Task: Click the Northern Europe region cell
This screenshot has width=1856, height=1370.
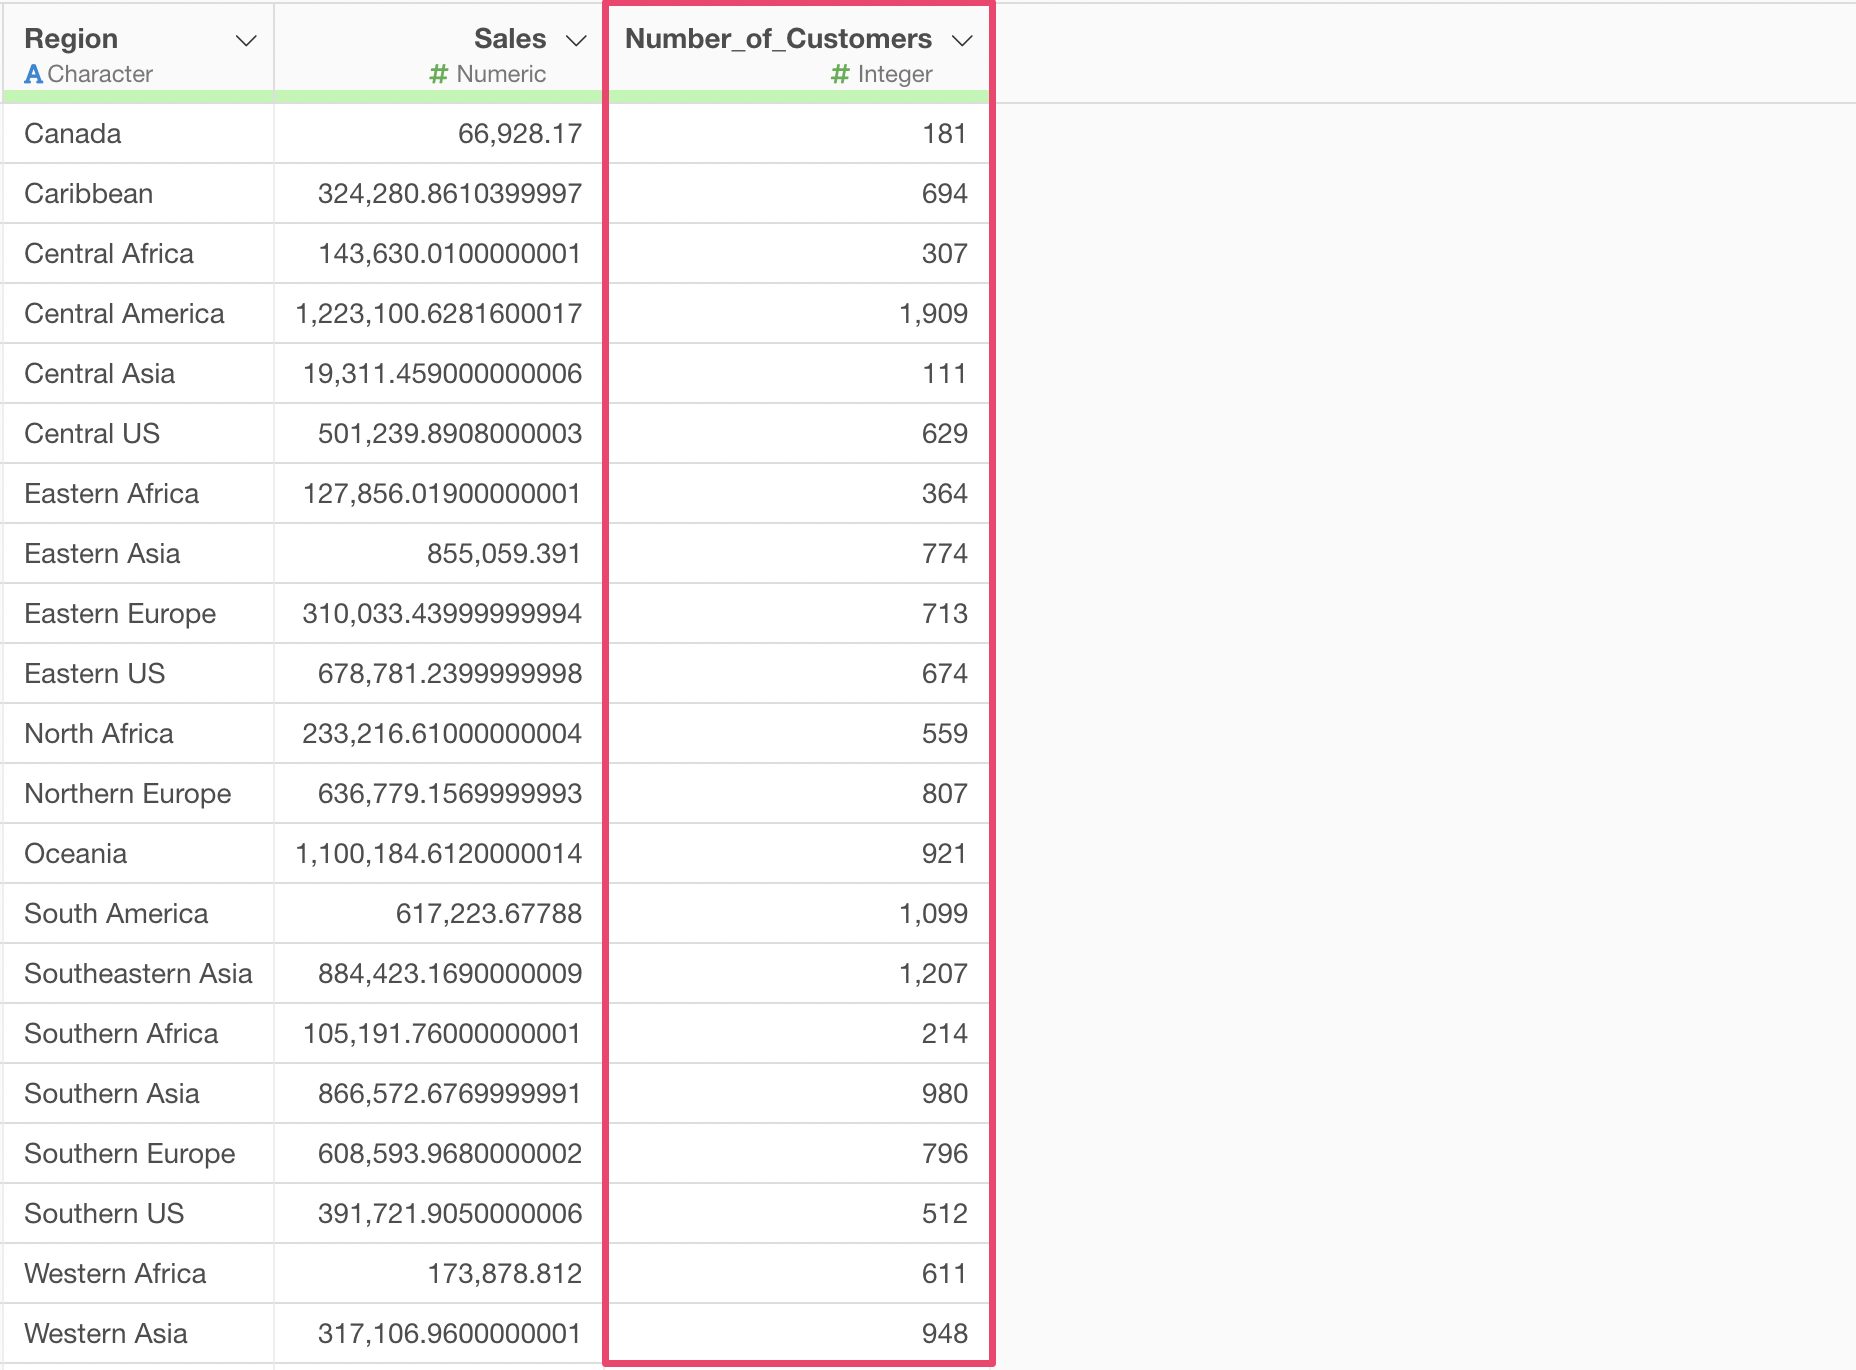Action: coord(128,794)
